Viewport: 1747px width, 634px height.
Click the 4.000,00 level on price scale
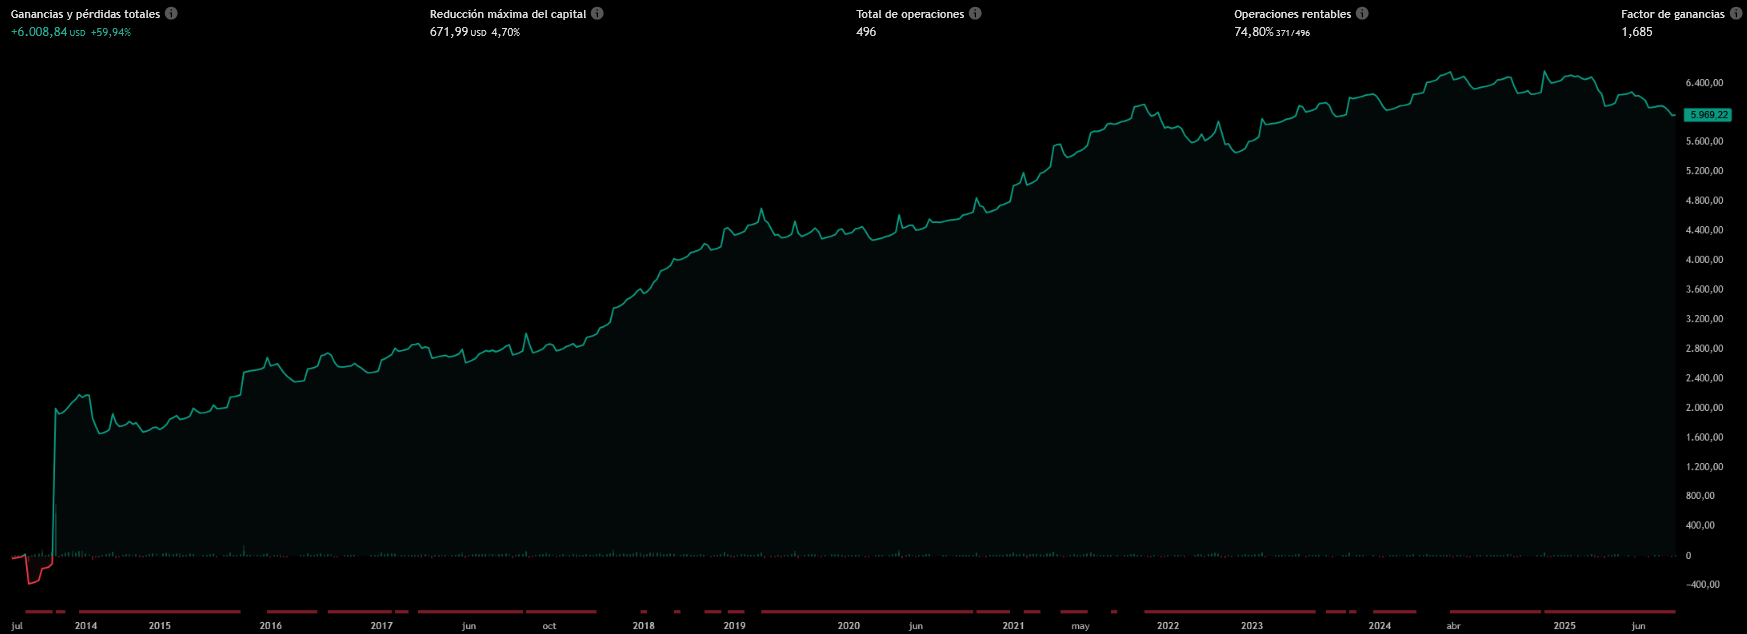1704,260
